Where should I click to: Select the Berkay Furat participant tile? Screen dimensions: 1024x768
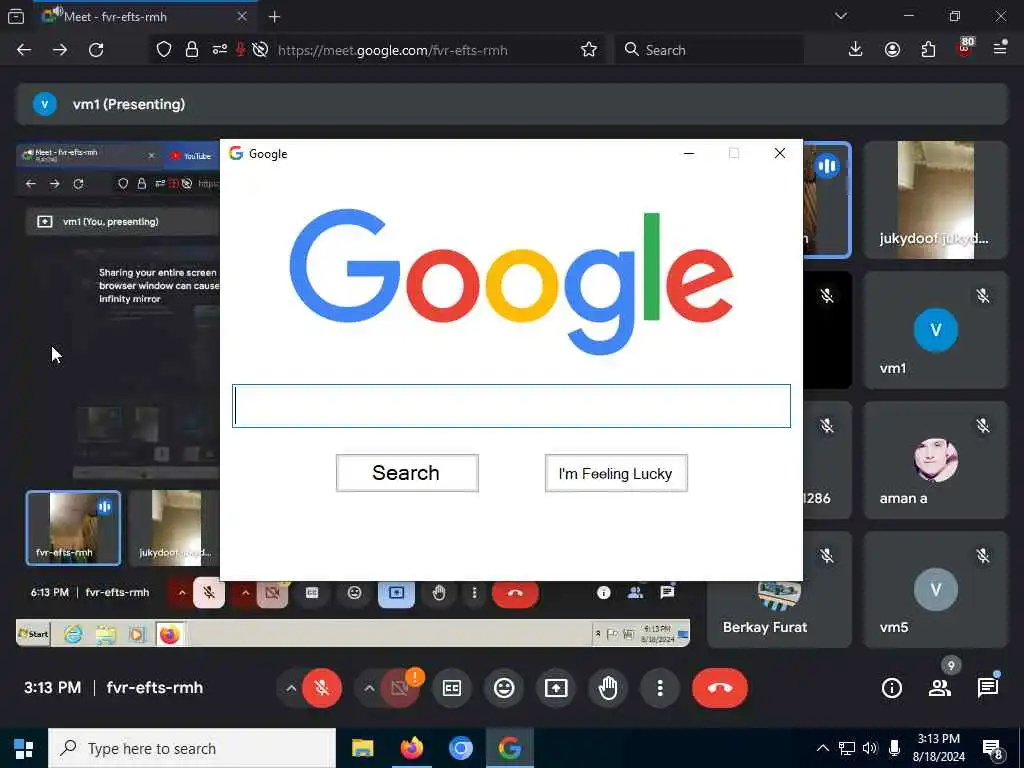tap(779, 614)
